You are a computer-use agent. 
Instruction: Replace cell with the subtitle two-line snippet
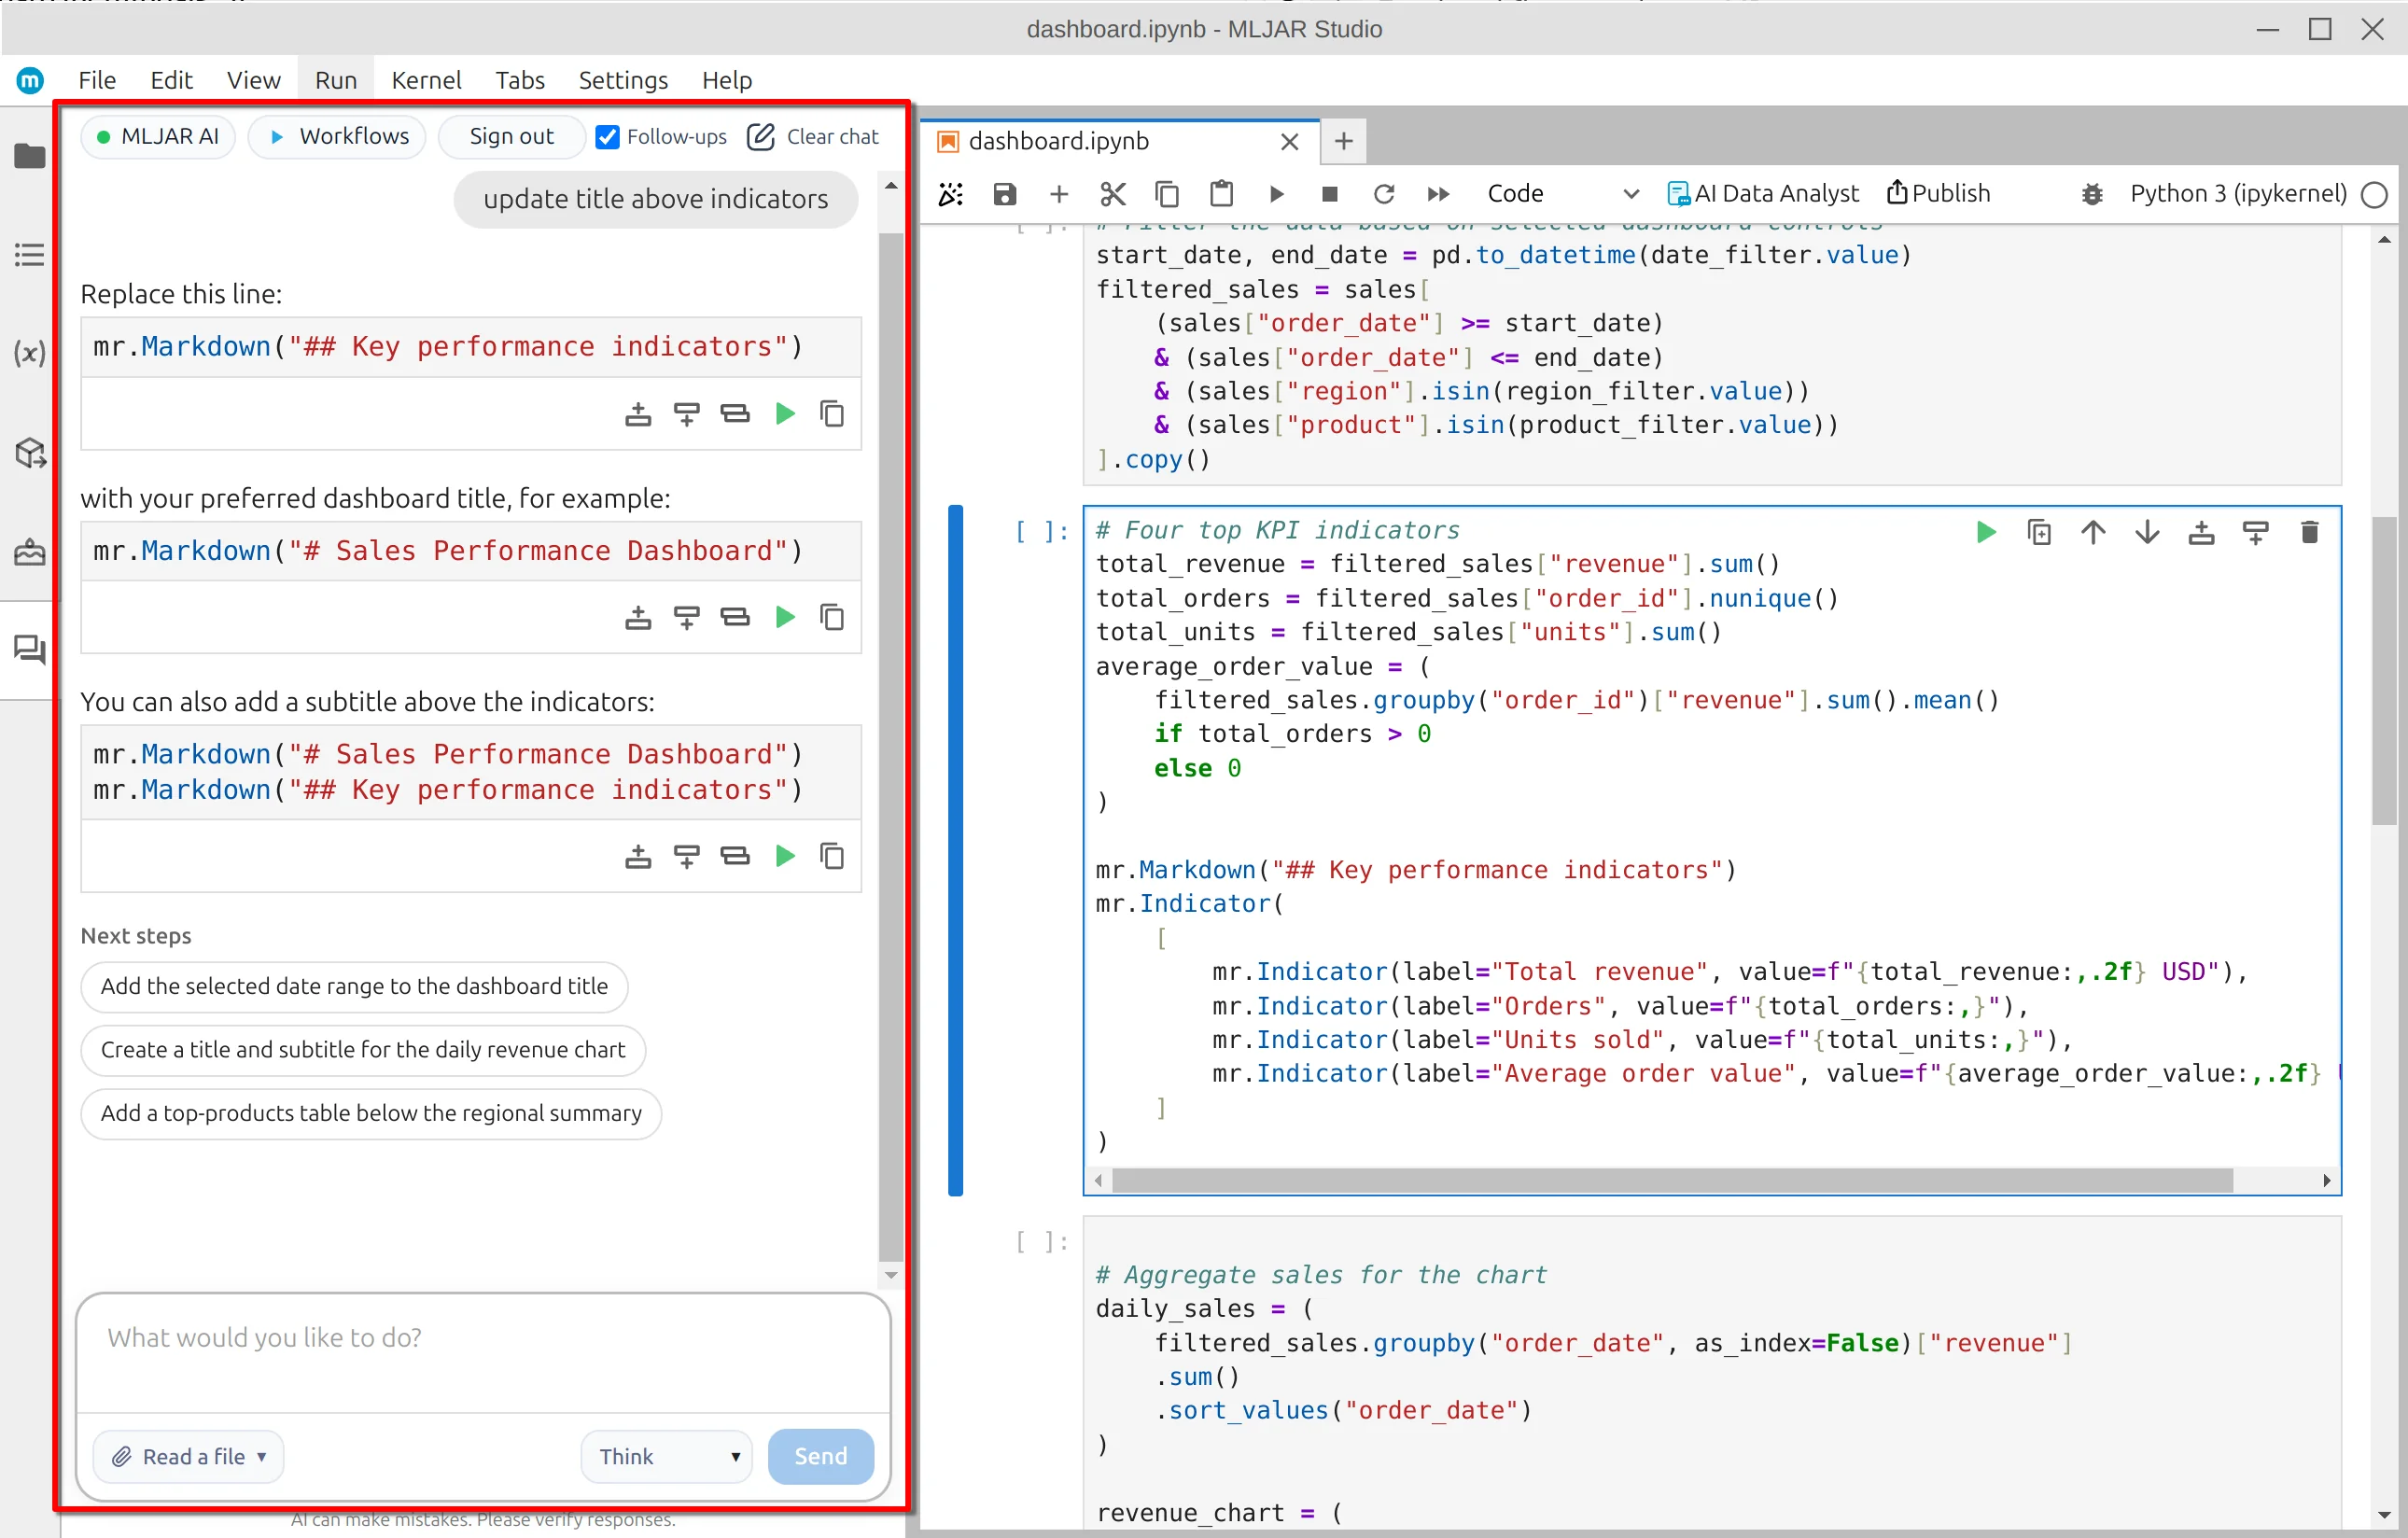[x=735, y=856]
